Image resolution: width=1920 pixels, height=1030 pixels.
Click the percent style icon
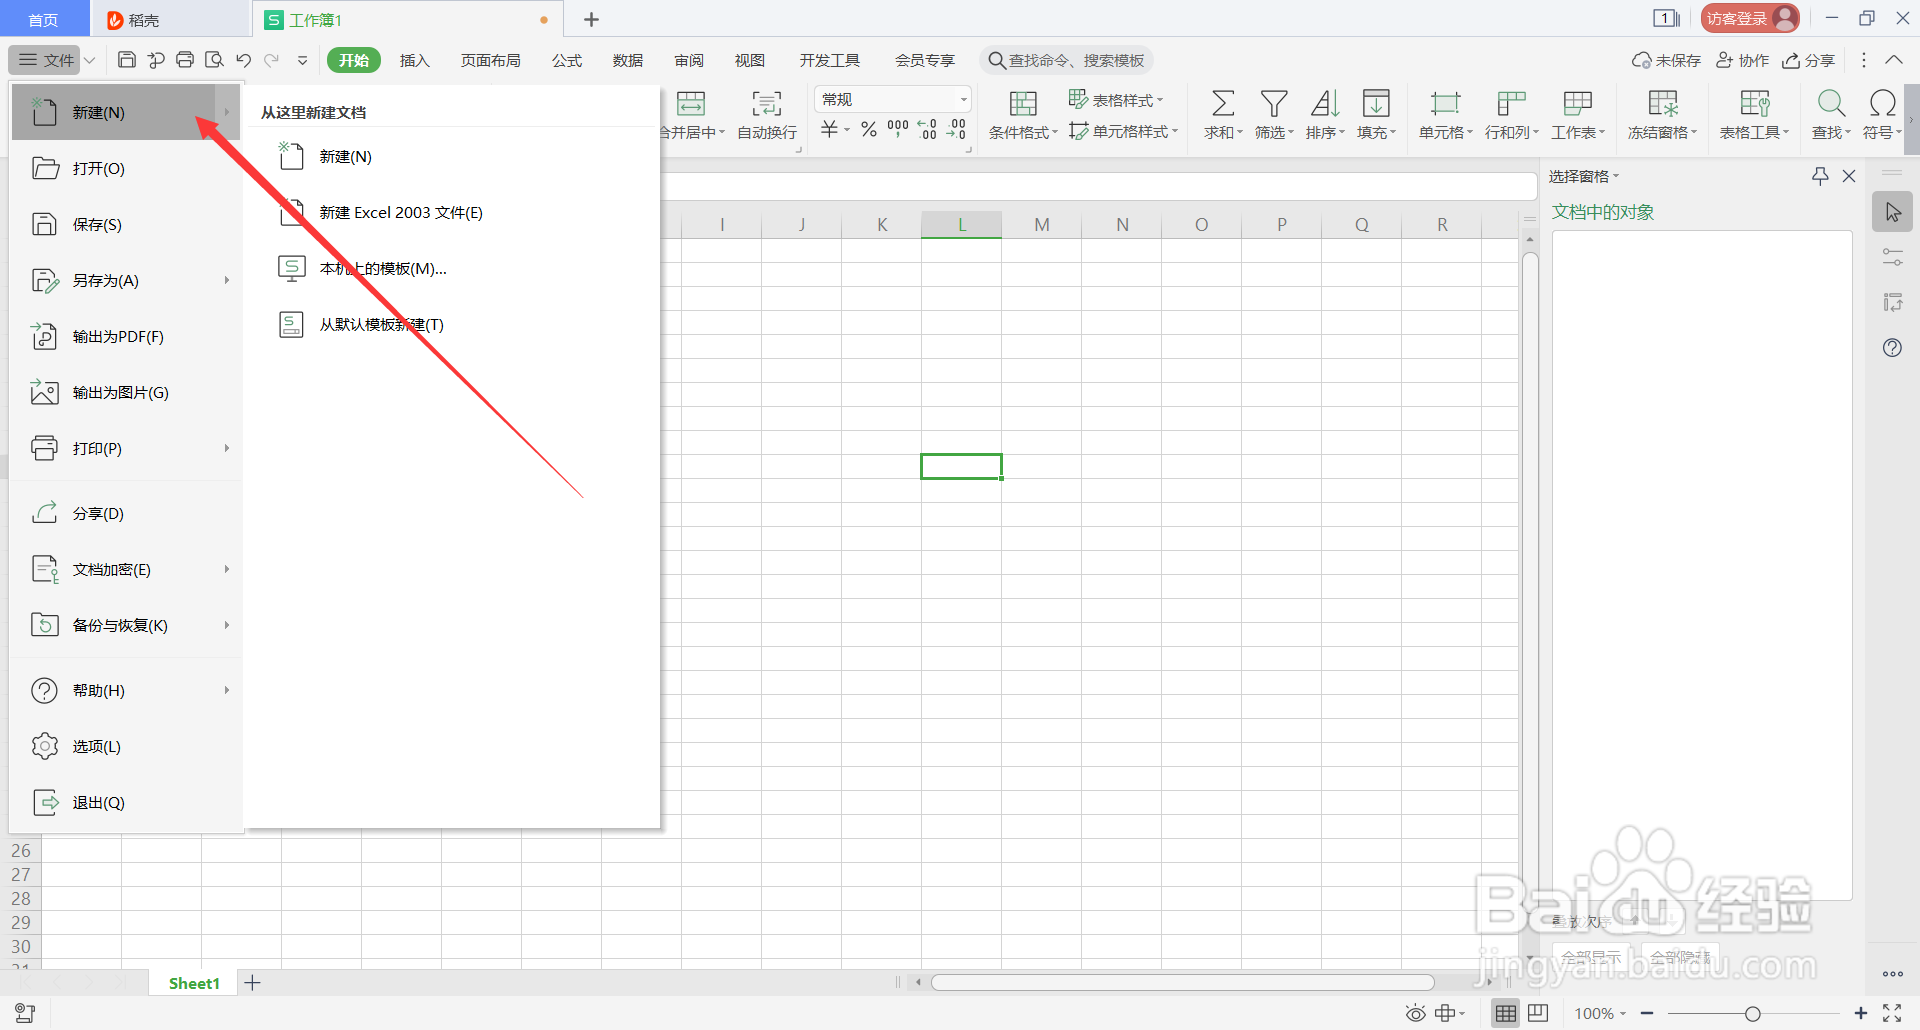[869, 130]
